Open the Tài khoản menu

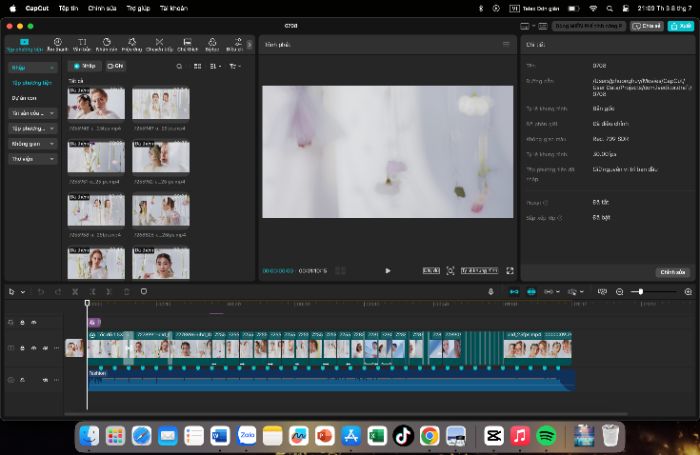click(174, 8)
